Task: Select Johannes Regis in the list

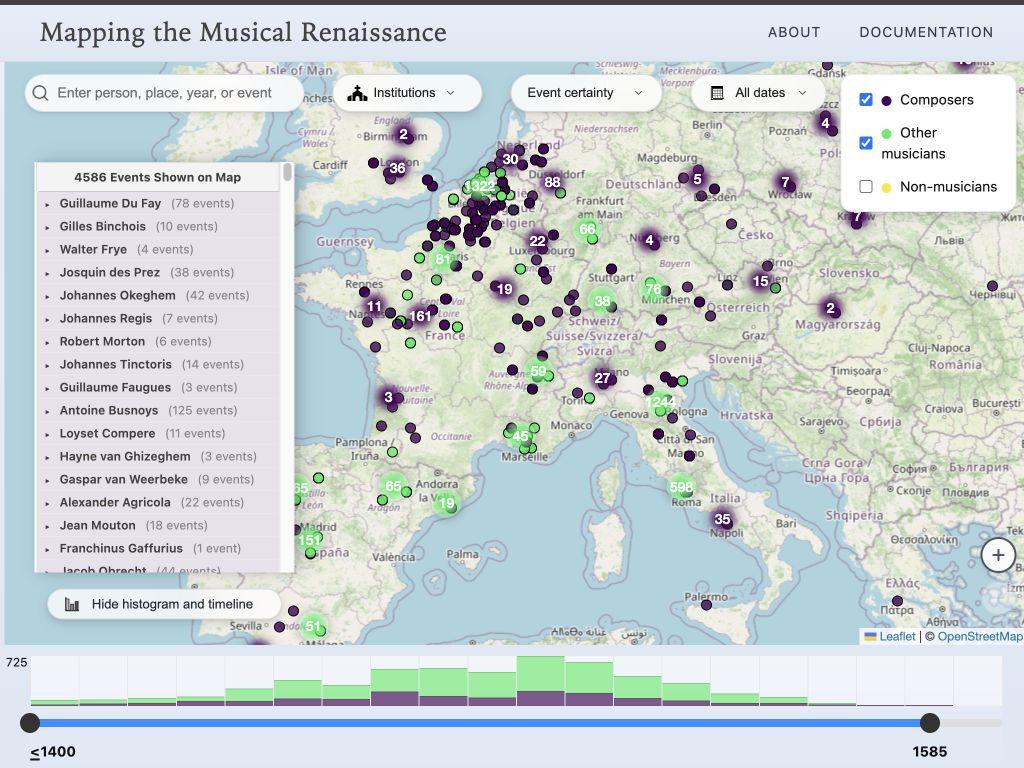Action: 106,318
